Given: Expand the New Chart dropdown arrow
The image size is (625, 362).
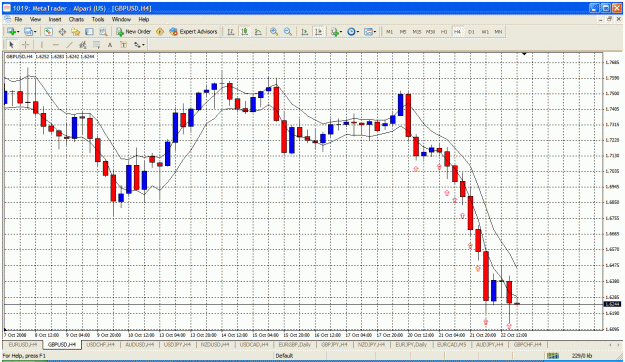Looking at the screenshot, I should click(18, 32).
